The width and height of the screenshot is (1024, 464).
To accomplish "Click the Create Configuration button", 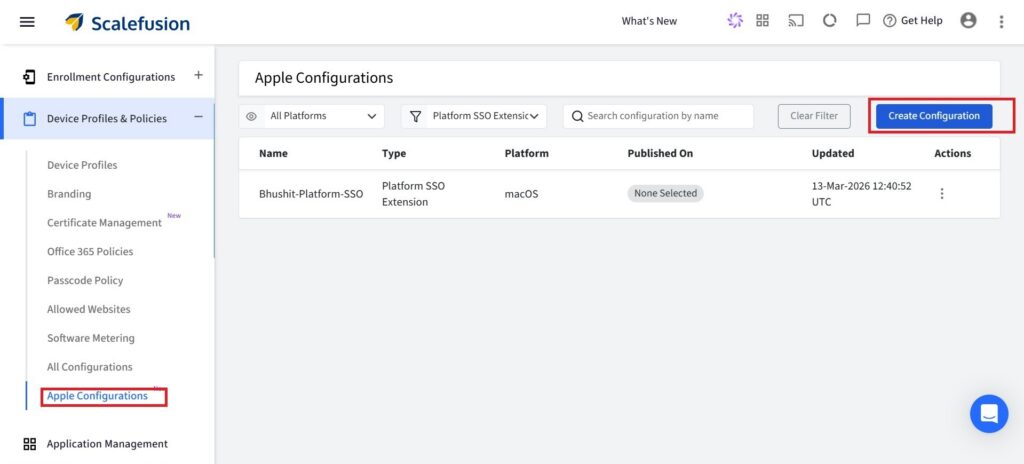I will click(933, 116).
